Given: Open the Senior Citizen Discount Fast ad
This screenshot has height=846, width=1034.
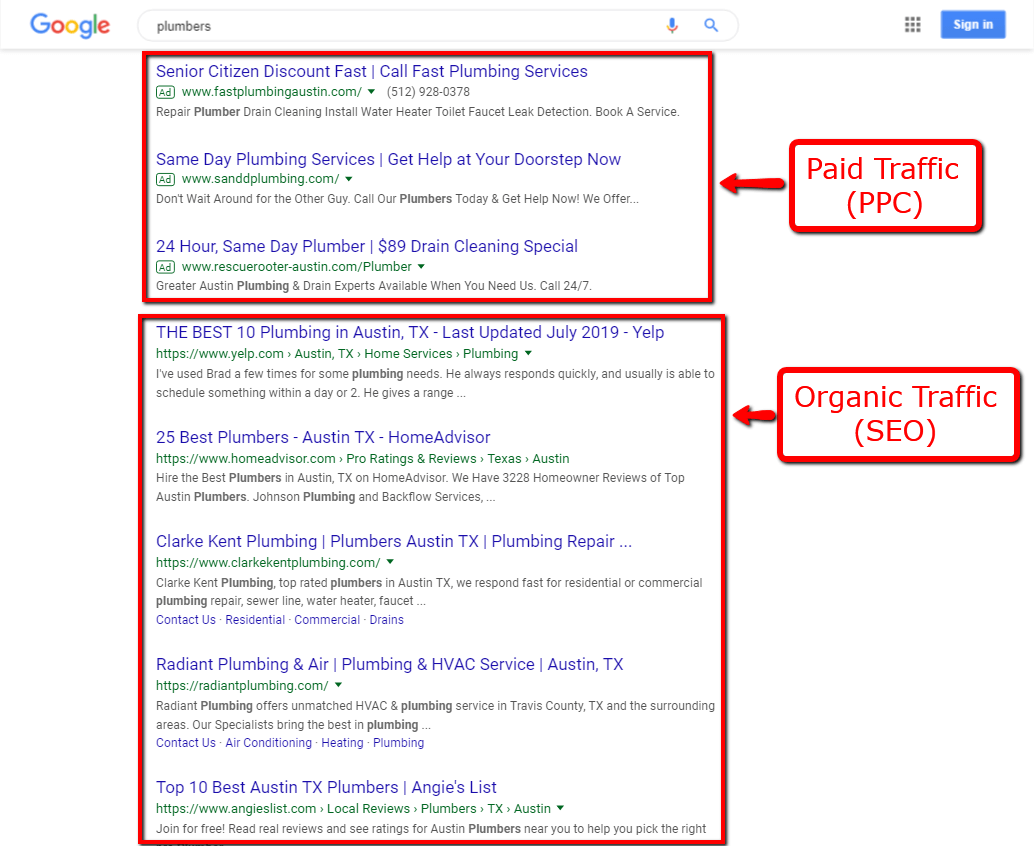Looking at the screenshot, I should tap(372, 71).
